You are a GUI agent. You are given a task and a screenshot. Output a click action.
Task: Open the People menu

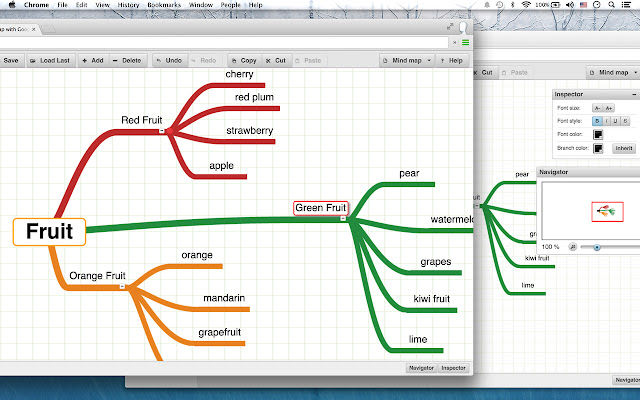230,5
